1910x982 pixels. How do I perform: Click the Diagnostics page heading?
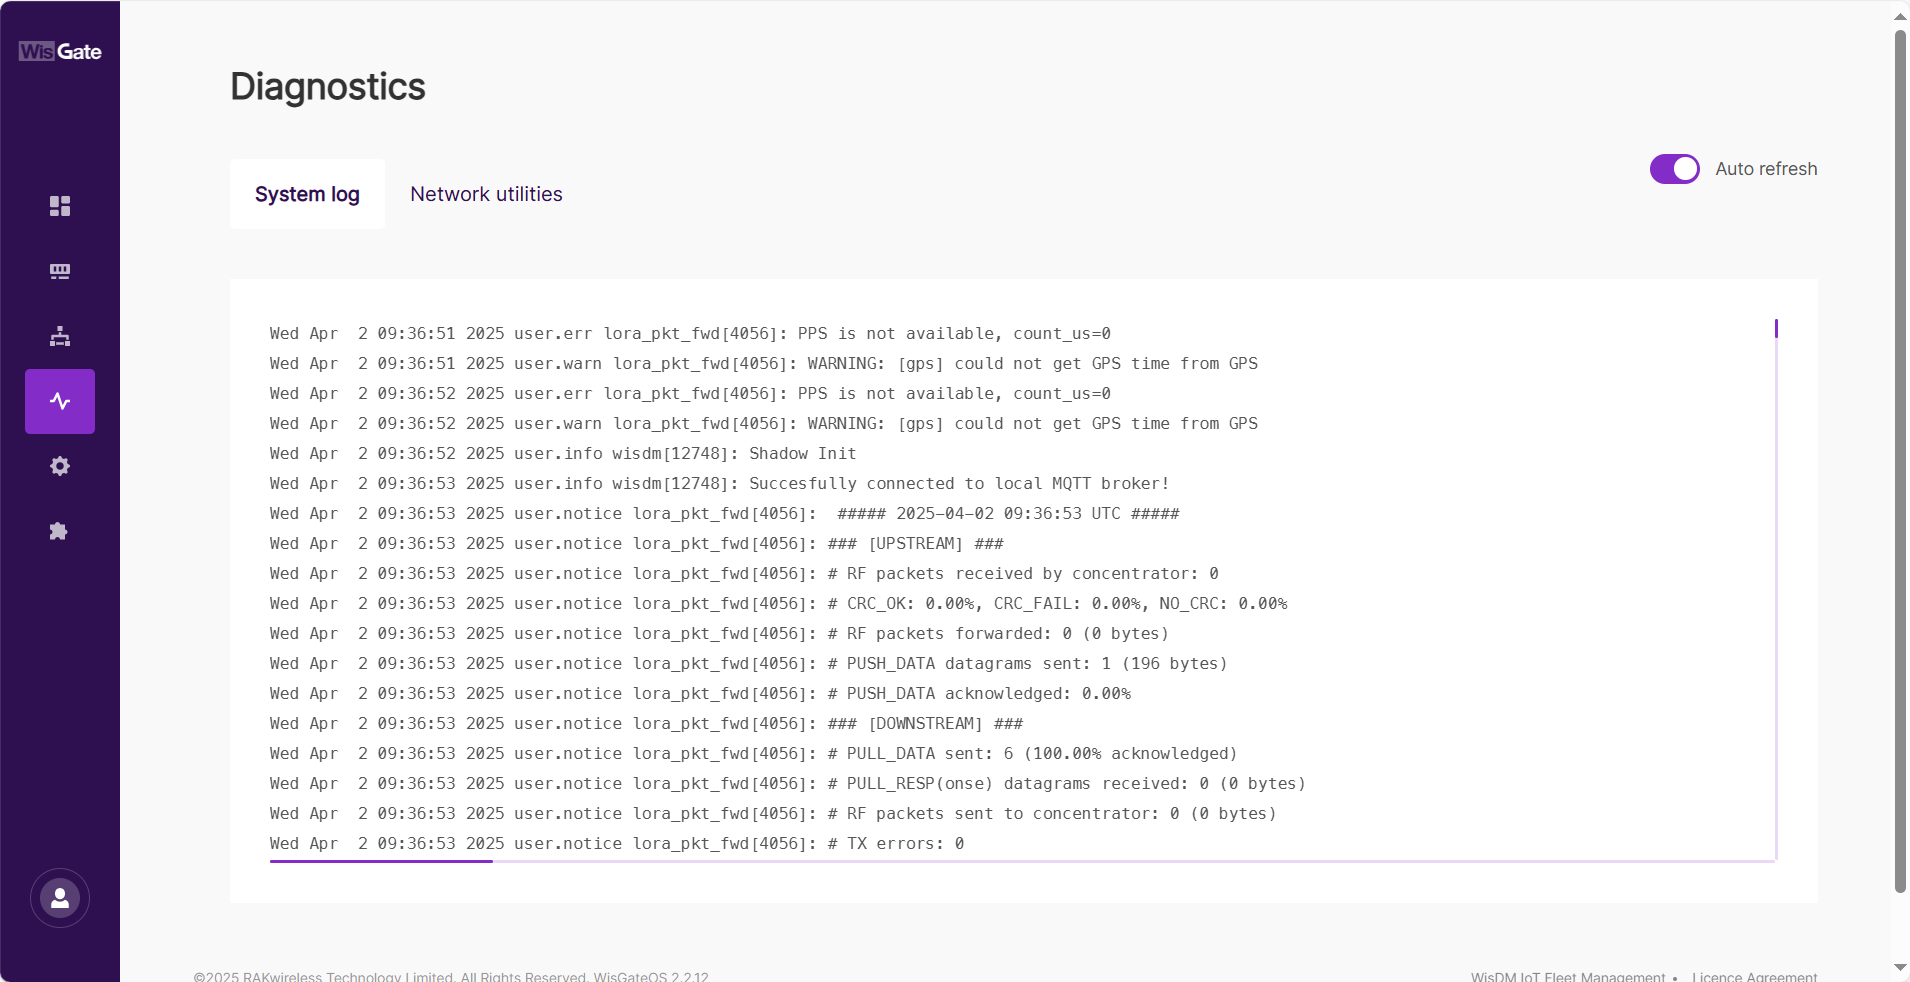click(328, 87)
